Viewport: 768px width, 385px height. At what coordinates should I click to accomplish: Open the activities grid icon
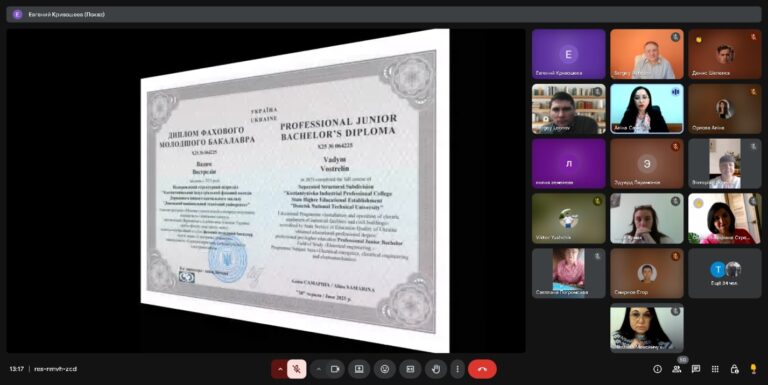[715, 369]
